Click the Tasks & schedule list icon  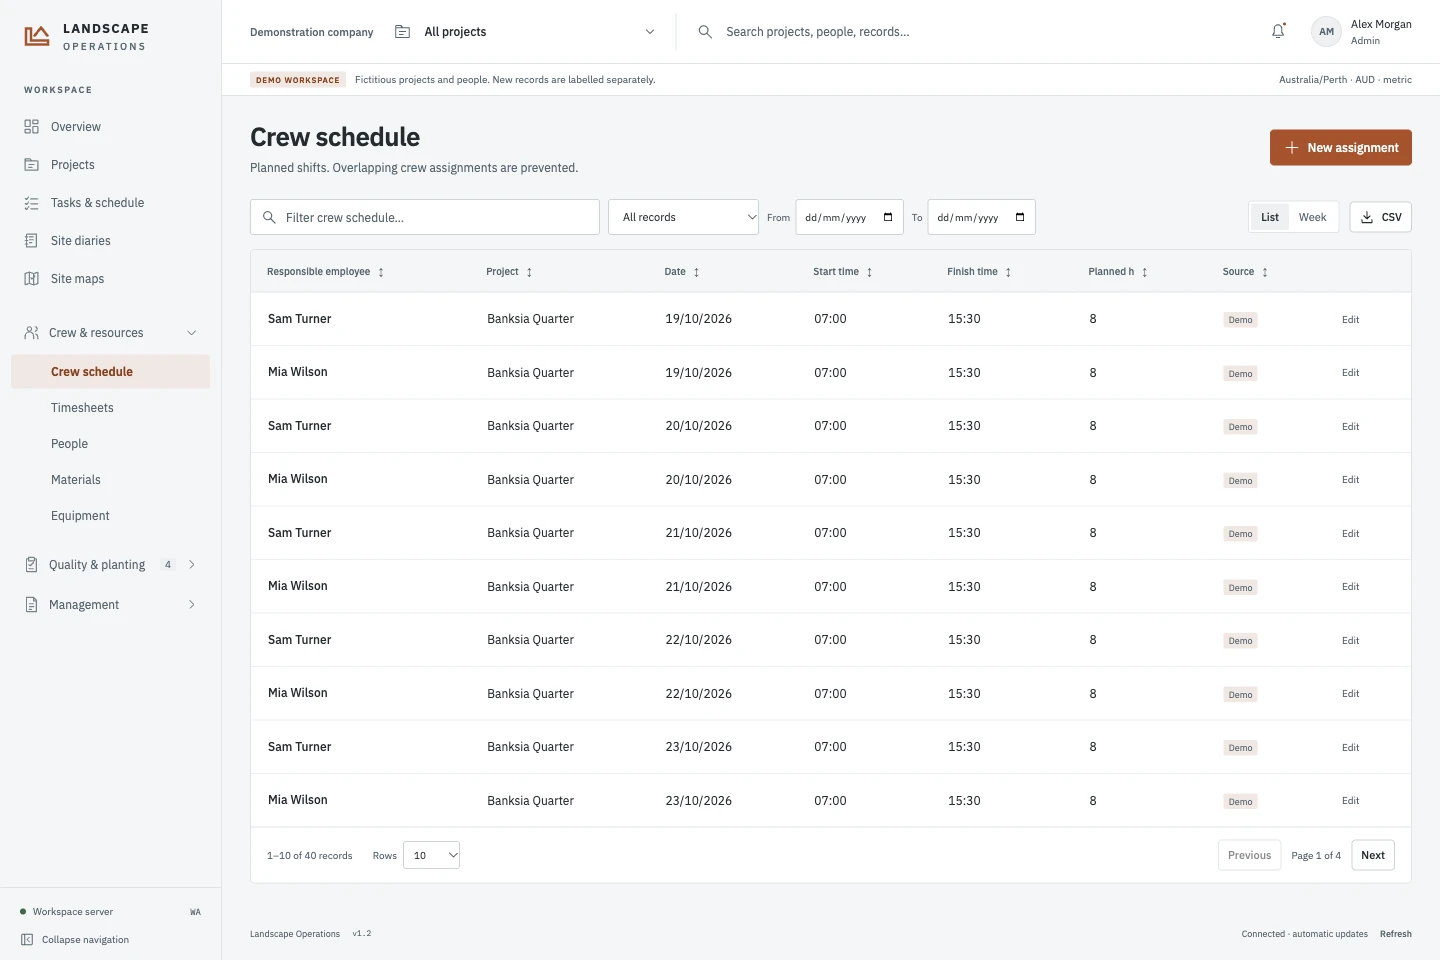(31, 203)
